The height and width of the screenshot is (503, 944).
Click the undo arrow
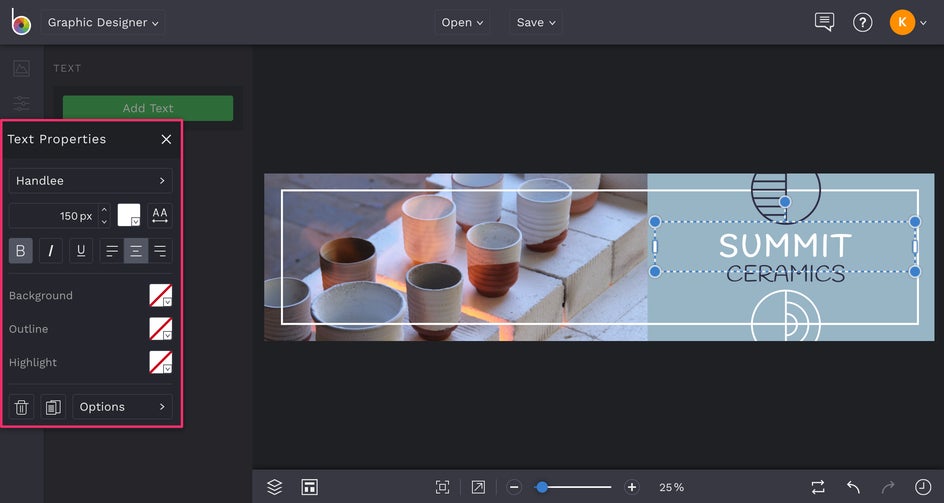[x=853, y=487]
